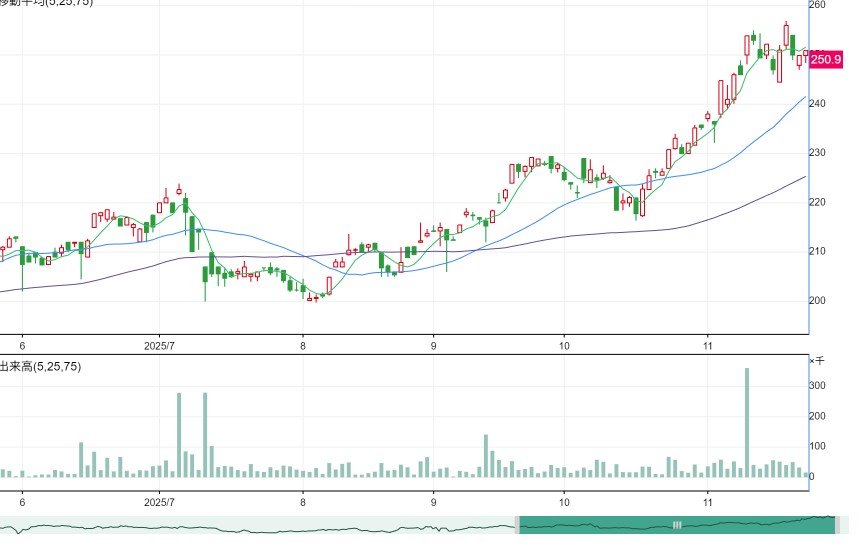Viewport: 861px width, 550px height.
Task: Click the 220 price axis label
Action: pos(817,202)
